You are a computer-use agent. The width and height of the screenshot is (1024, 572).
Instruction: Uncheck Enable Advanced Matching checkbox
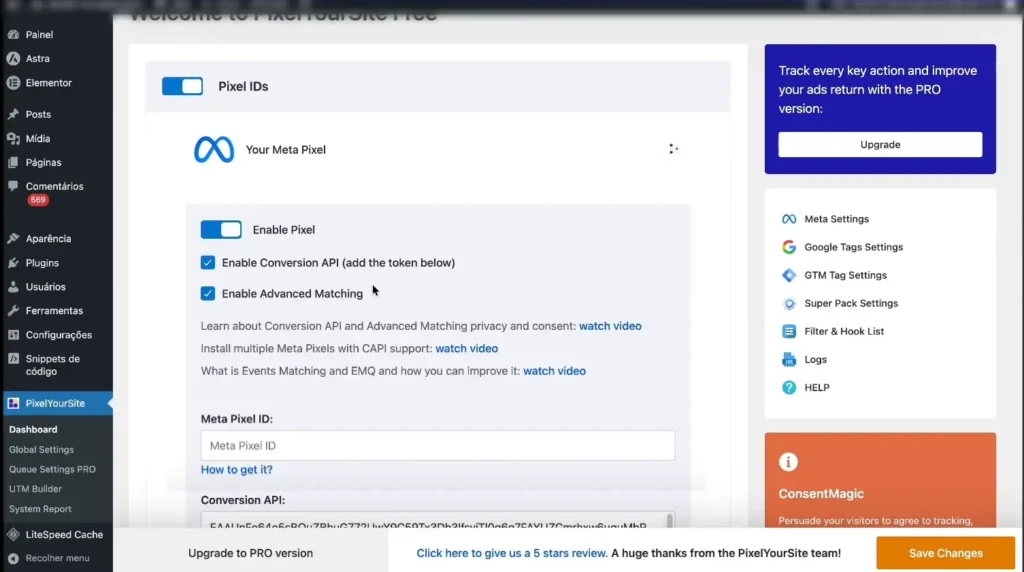click(208, 293)
